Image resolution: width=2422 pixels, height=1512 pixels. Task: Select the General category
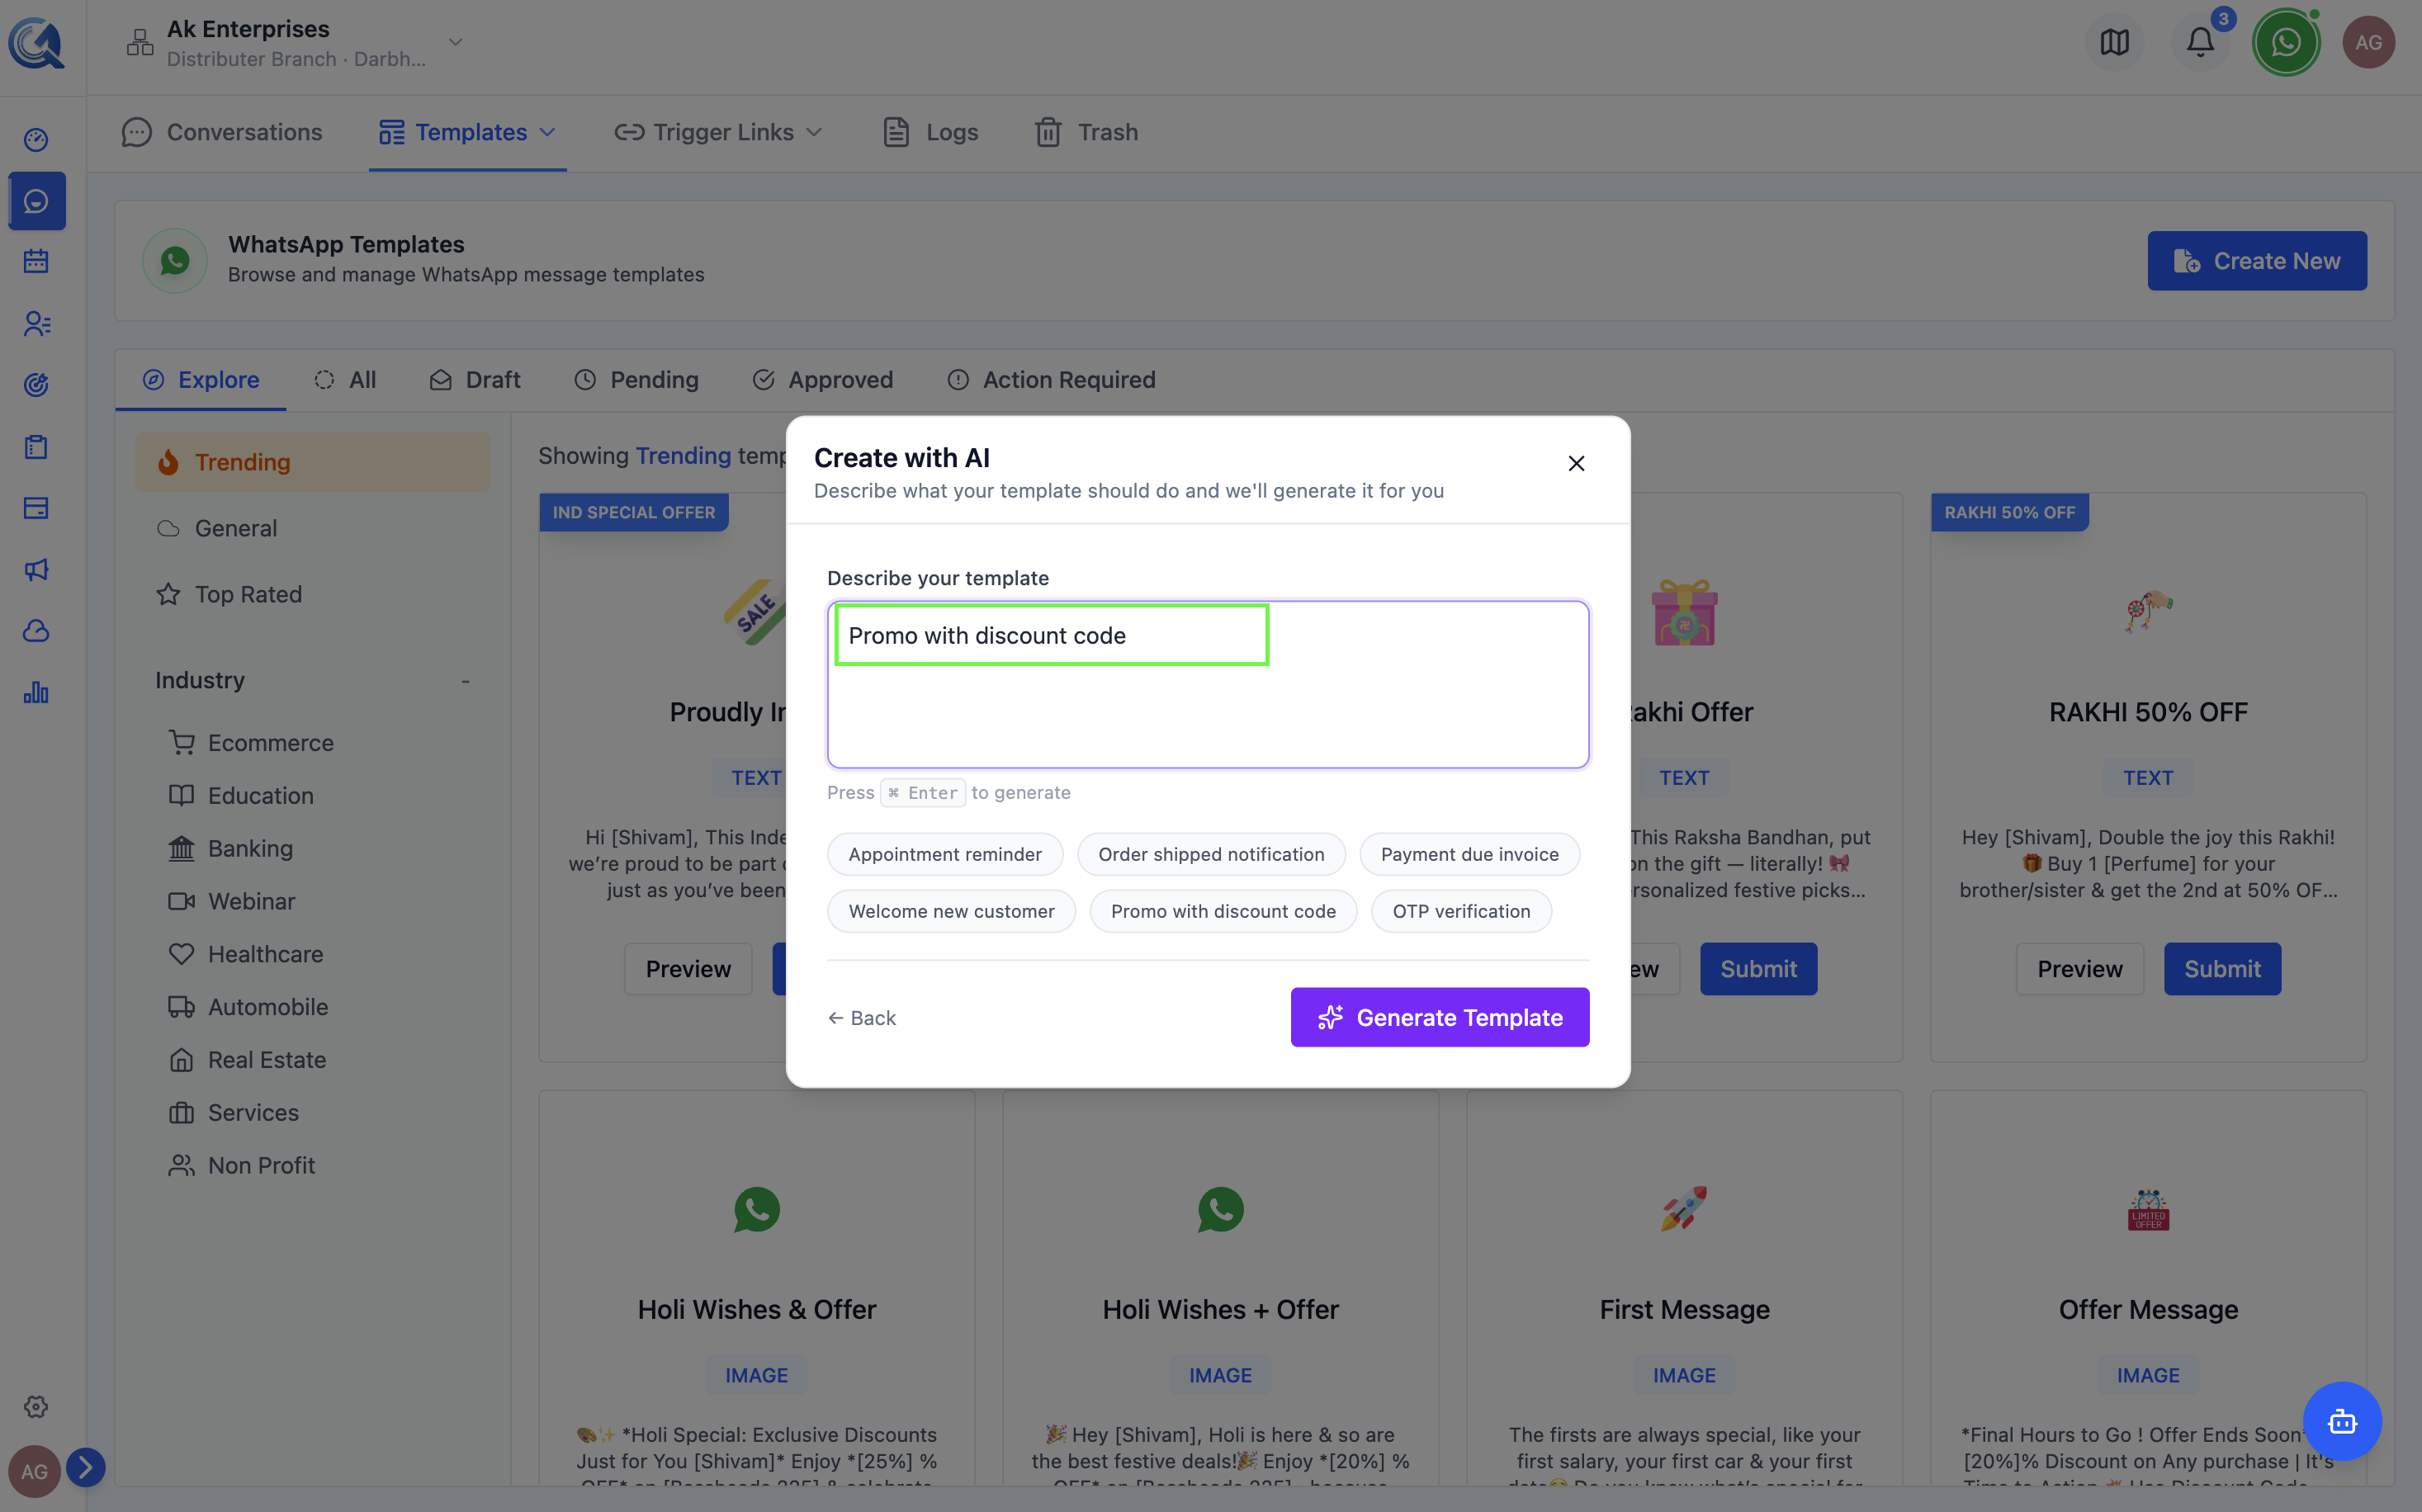tap(312, 528)
